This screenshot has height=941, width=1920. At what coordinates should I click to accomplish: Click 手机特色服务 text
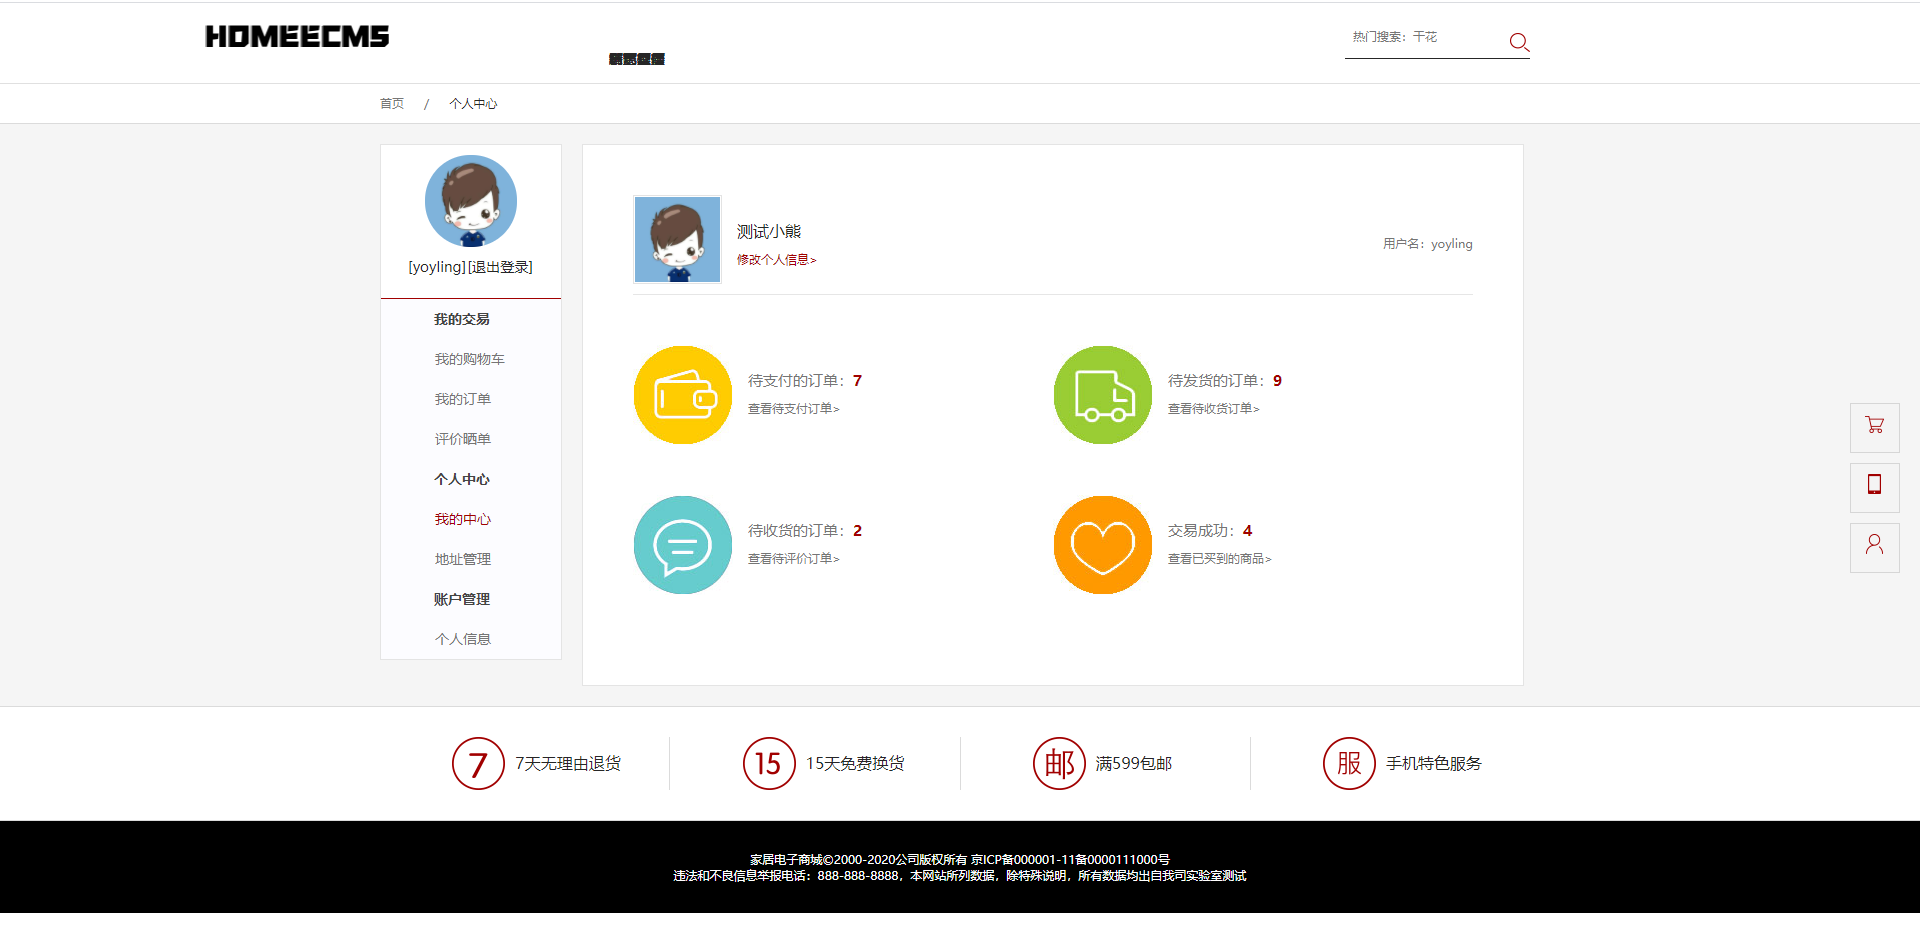pyautogui.click(x=1433, y=764)
